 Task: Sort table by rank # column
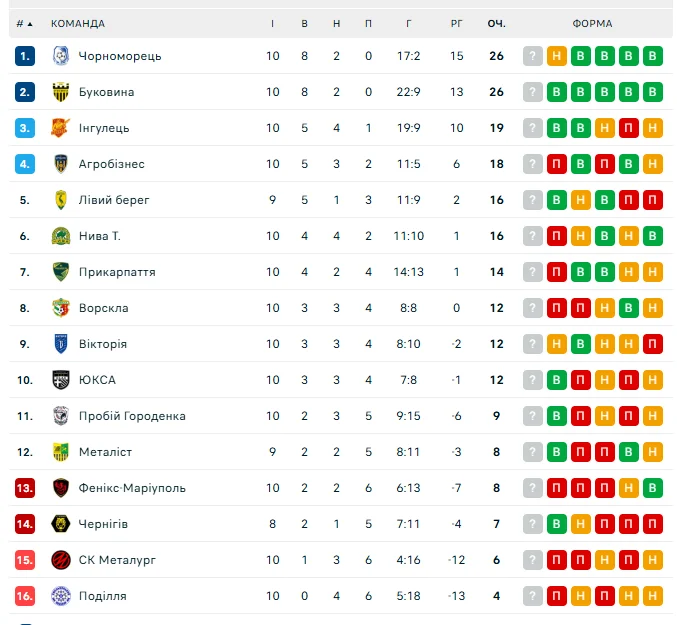click(24, 23)
